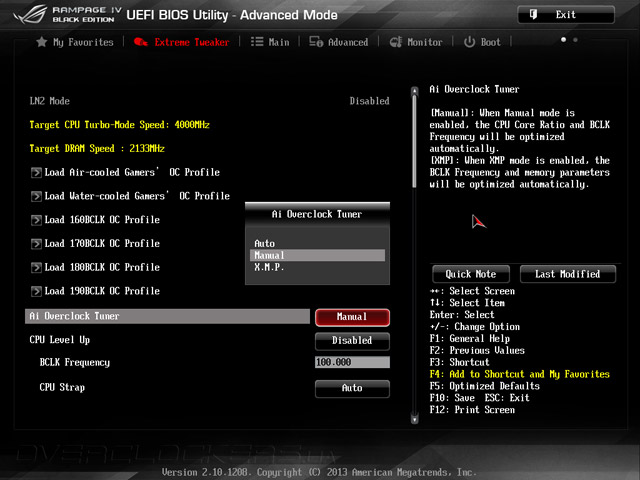Click arrow icon next to Load 180BCLK
640x480 pixels.
[36, 267]
